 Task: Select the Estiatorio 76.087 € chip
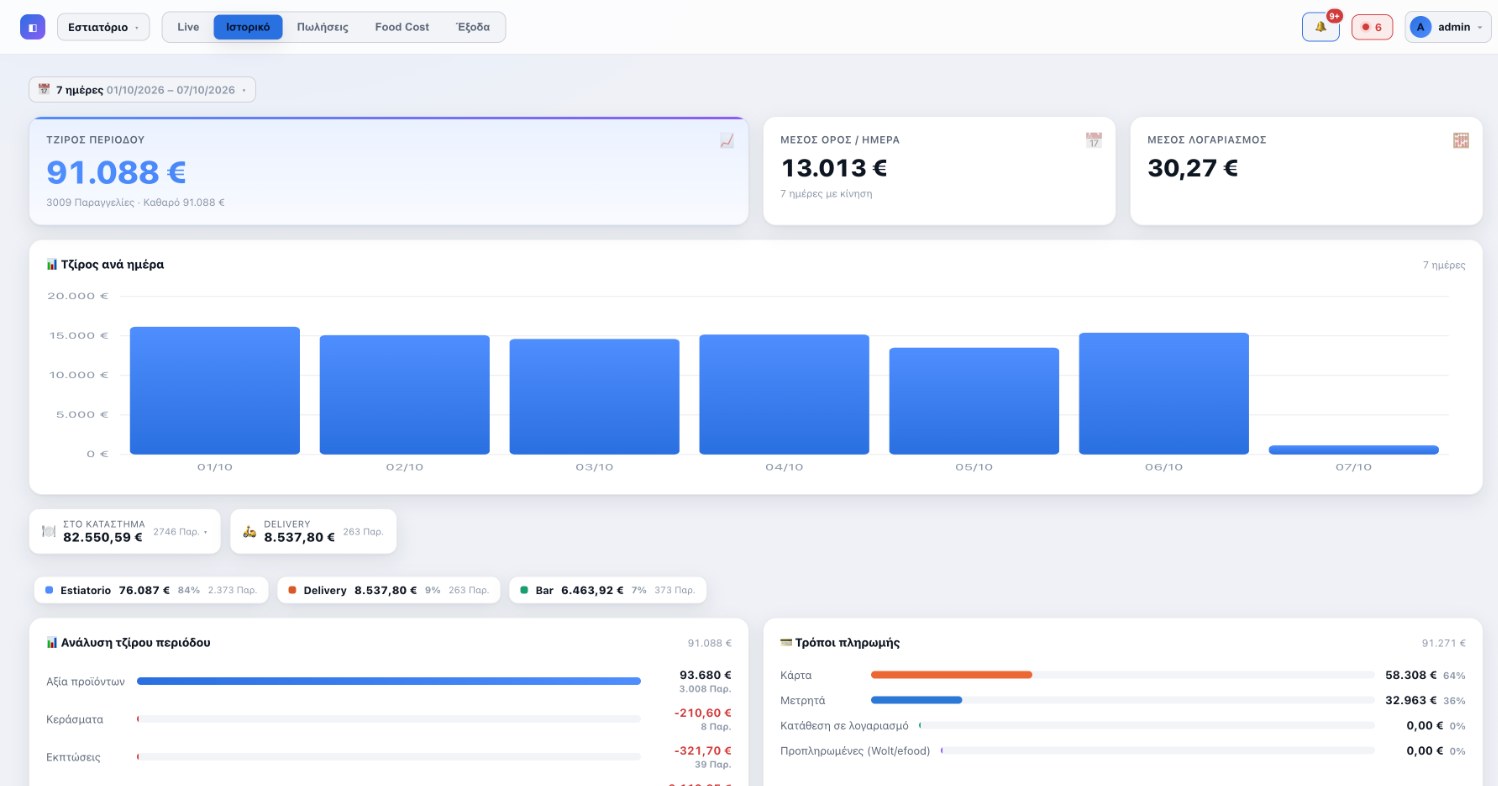[x=151, y=590]
